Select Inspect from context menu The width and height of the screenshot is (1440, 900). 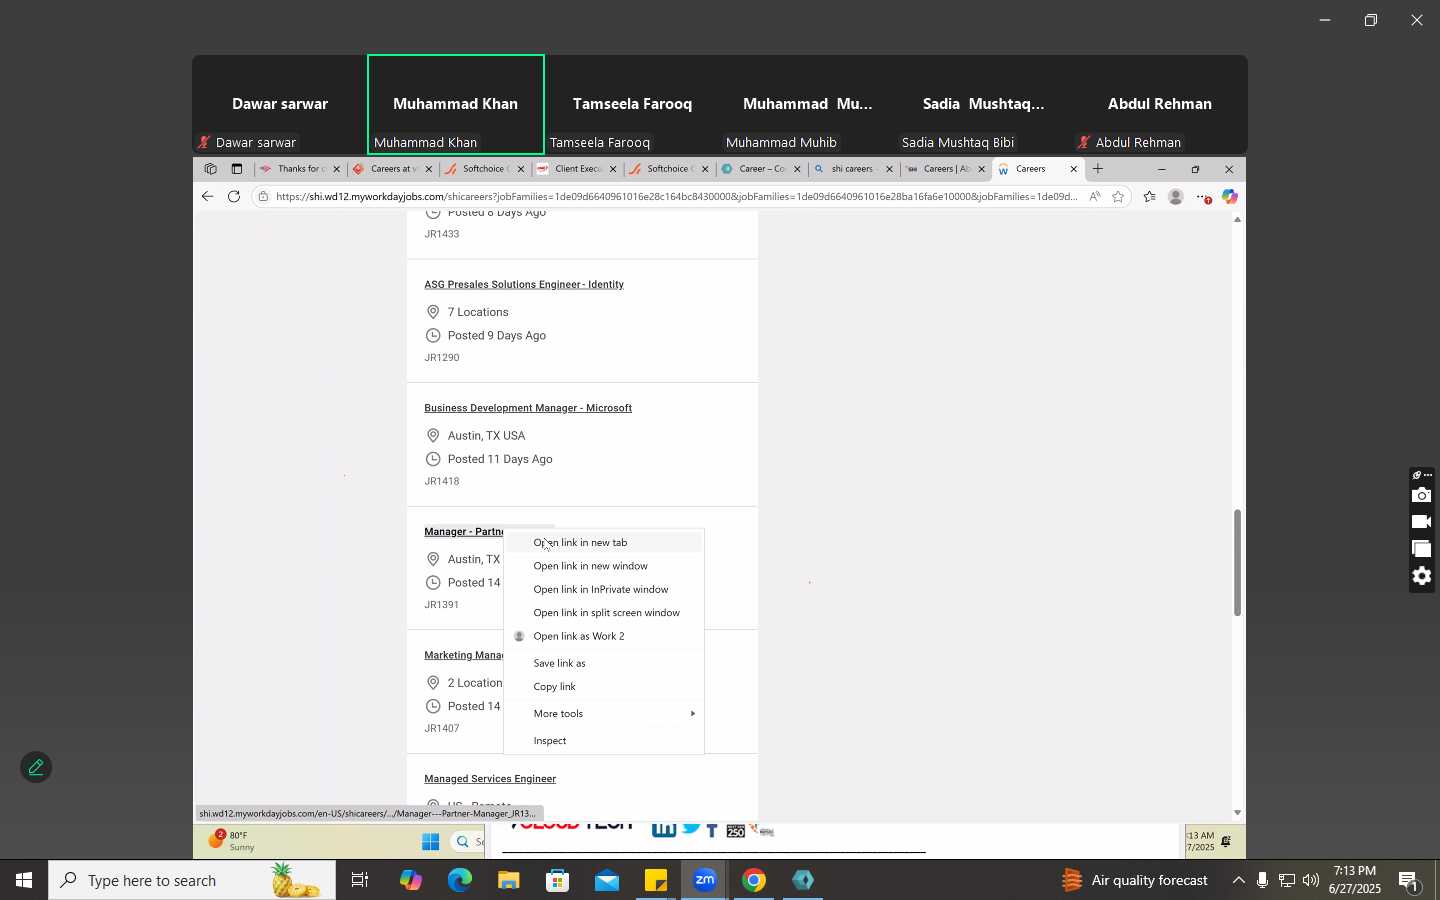(x=604, y=741)
